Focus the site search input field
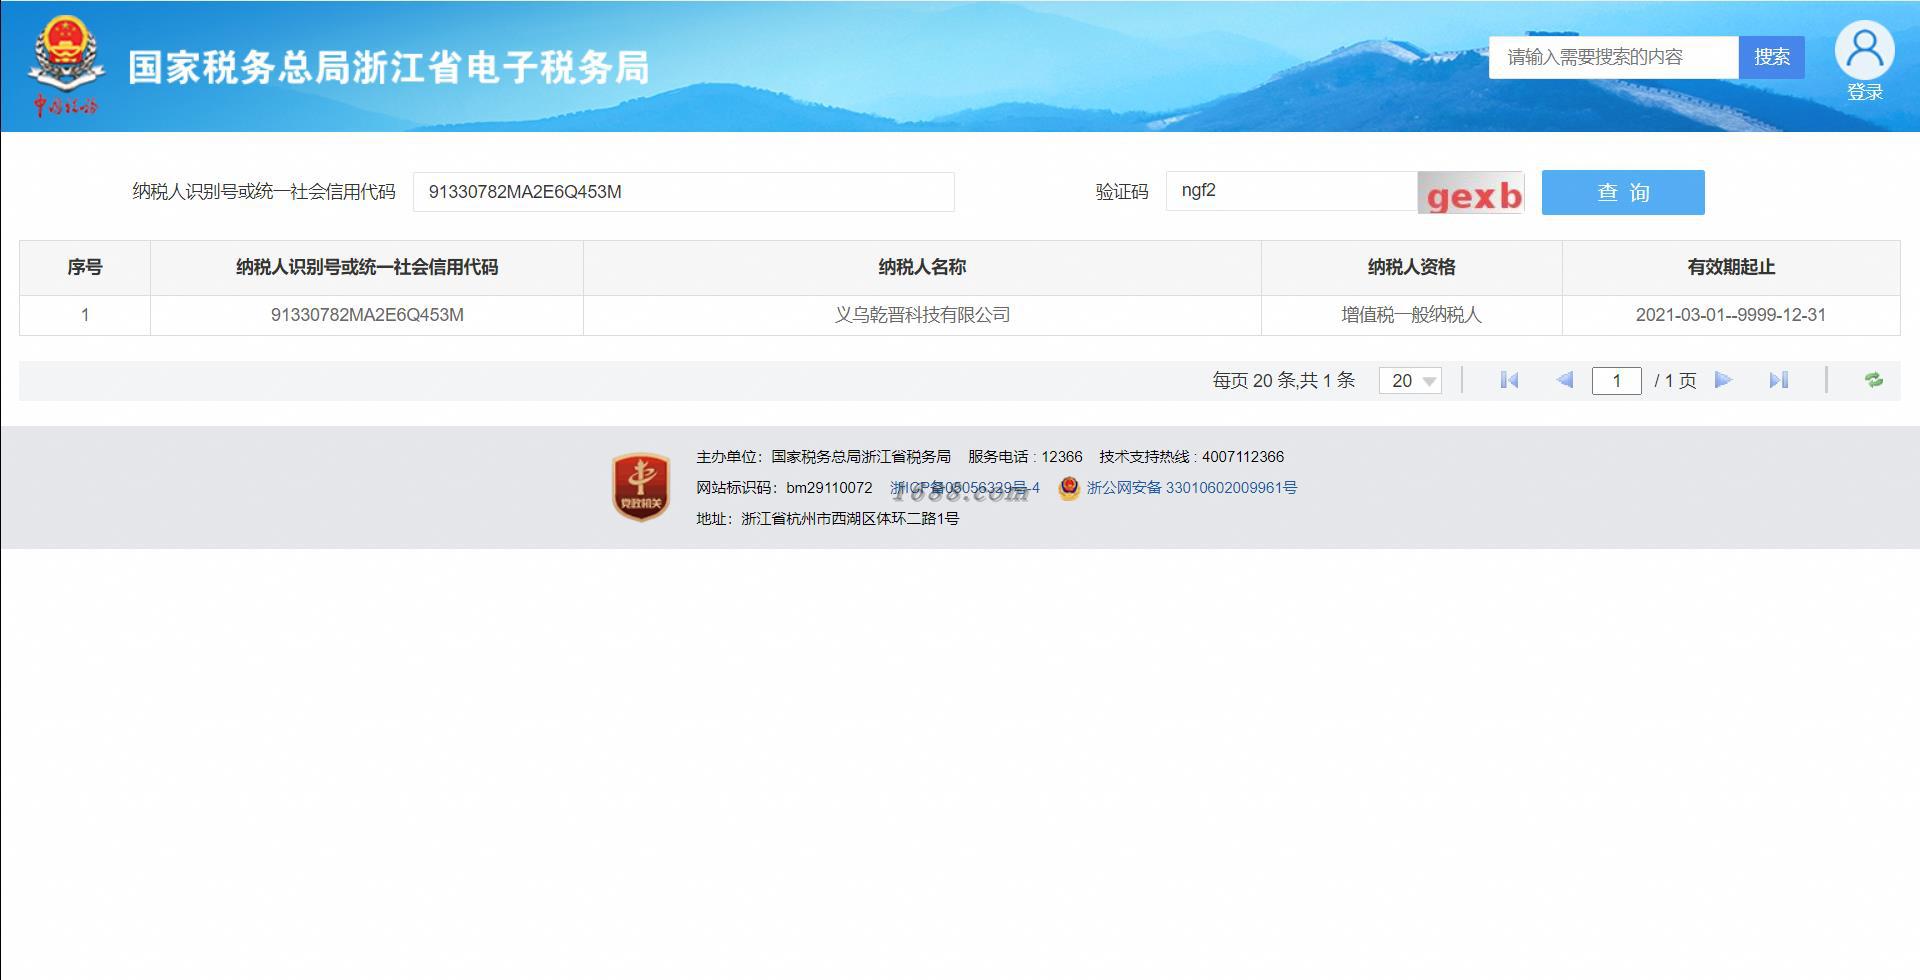This screenshot has height=980, width=1920. coord(1614,57)
